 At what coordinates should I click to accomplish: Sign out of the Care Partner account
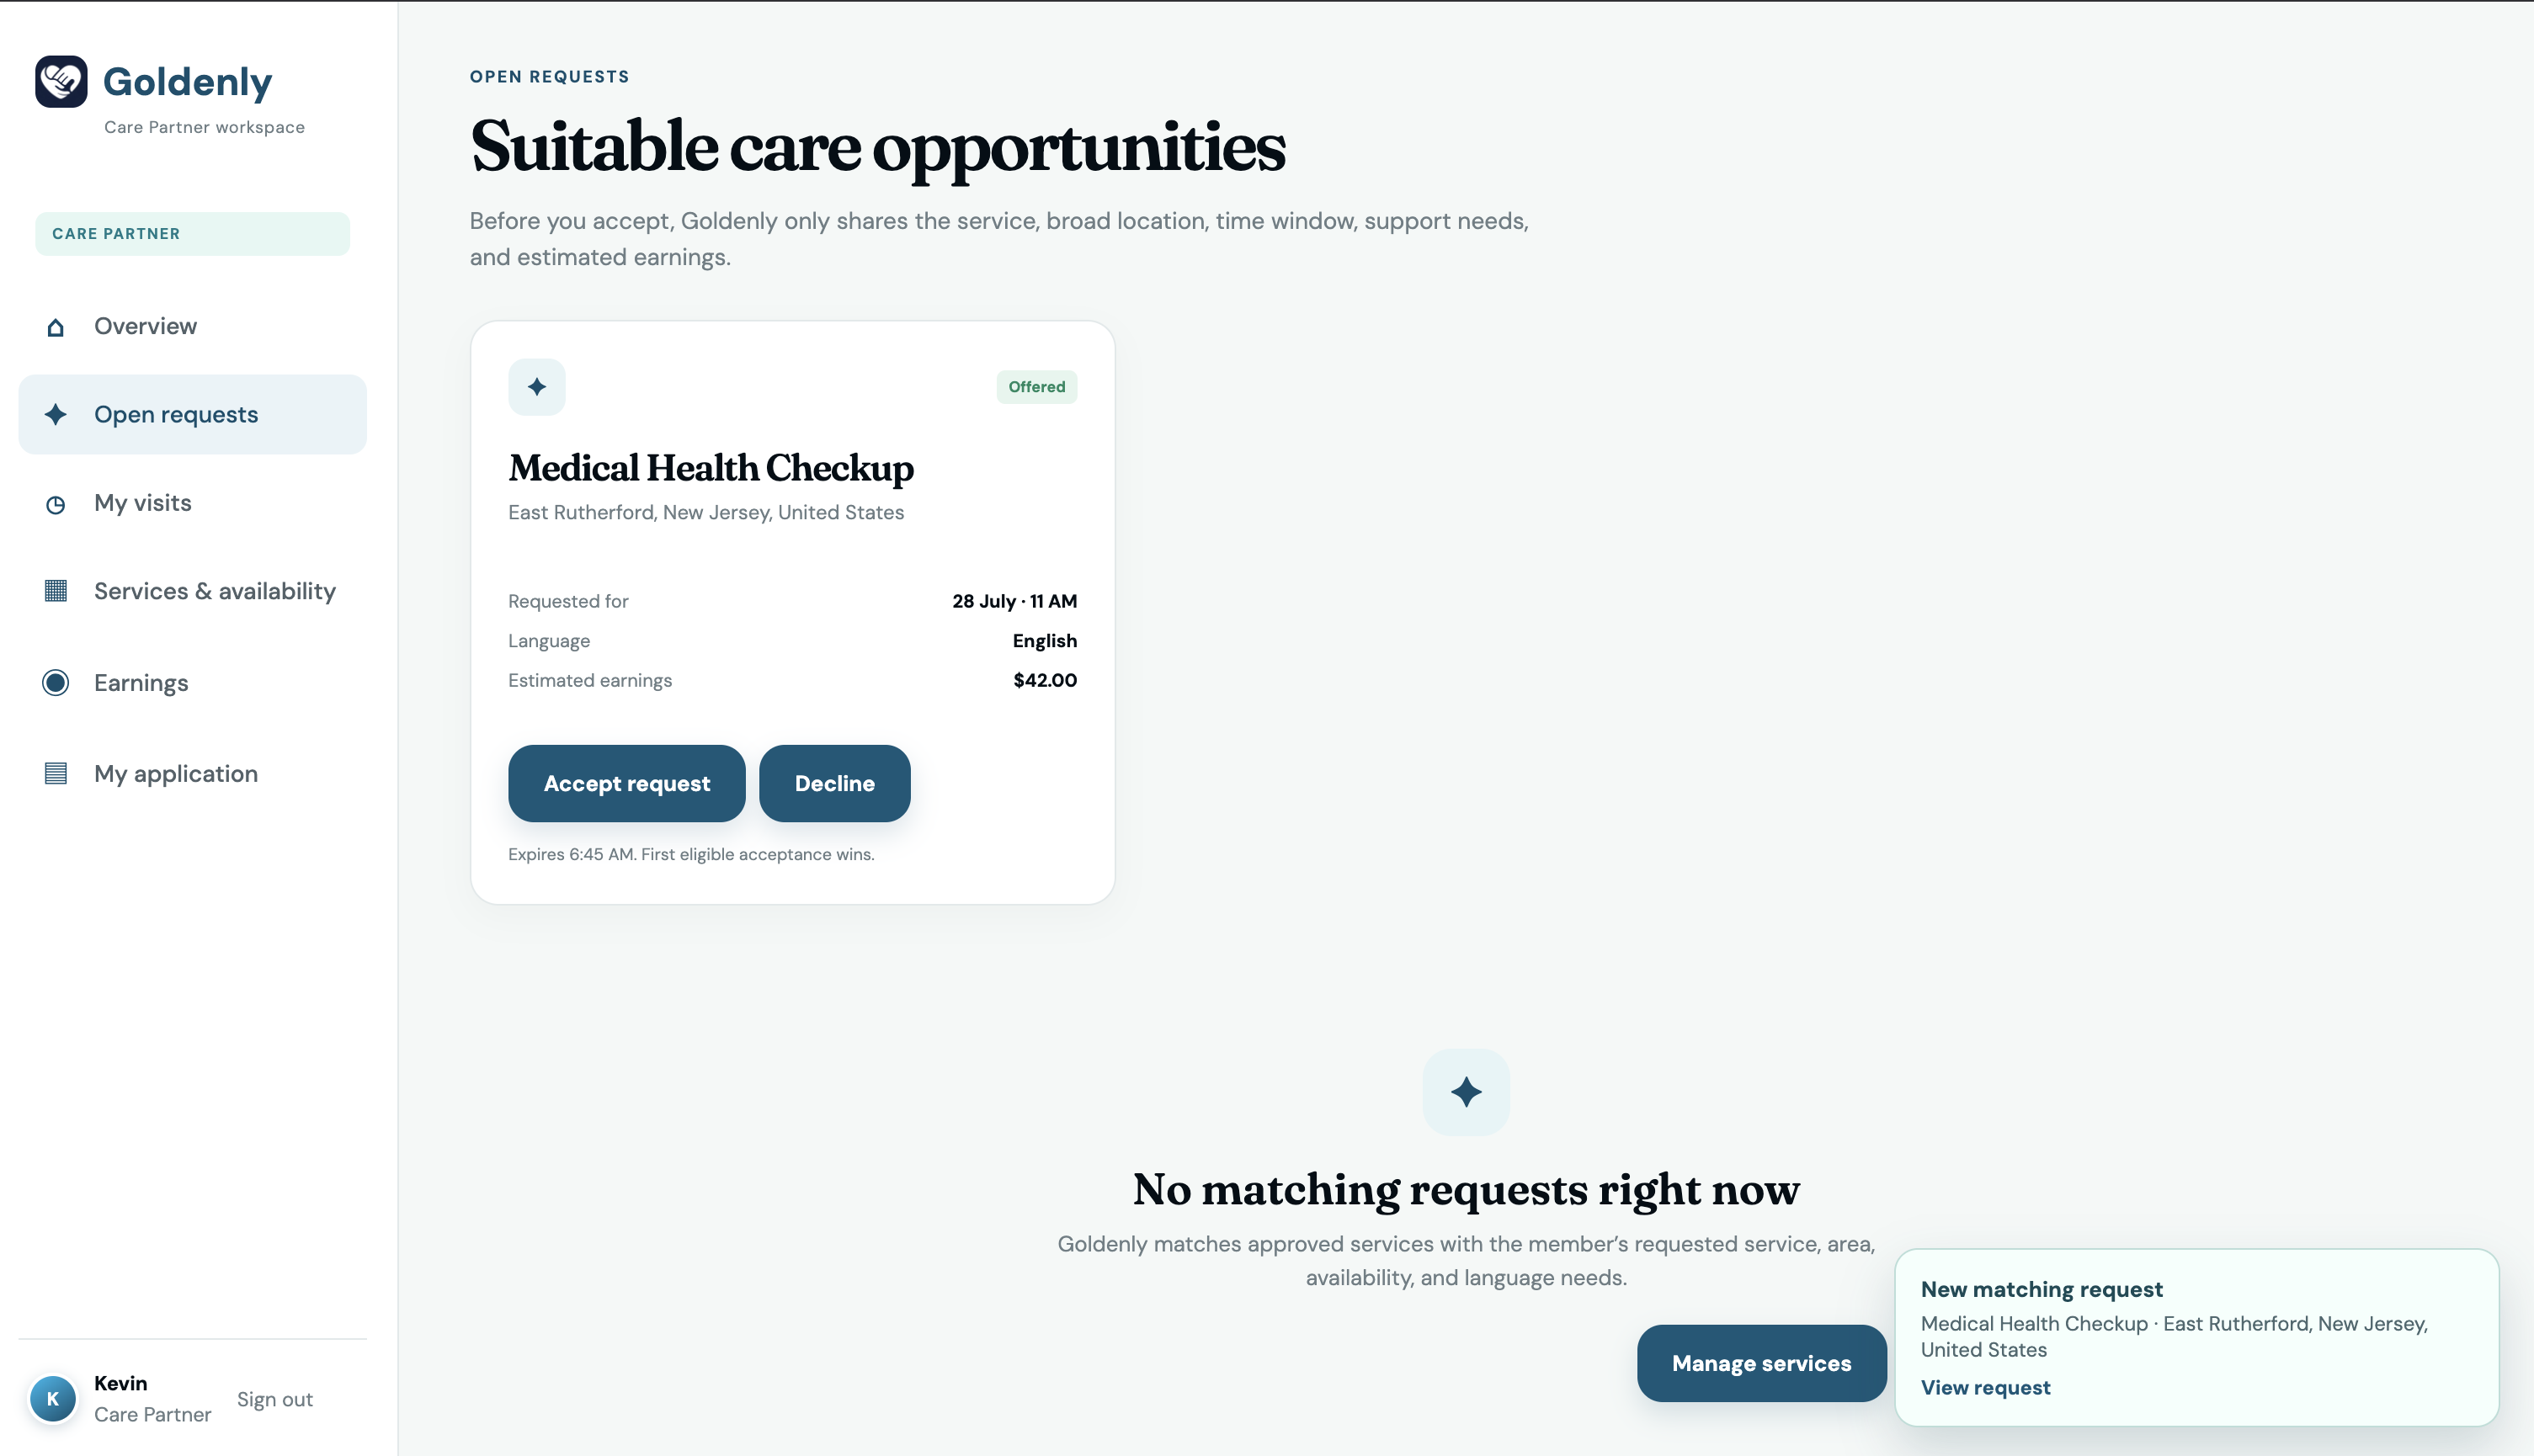pos(275,1399)
